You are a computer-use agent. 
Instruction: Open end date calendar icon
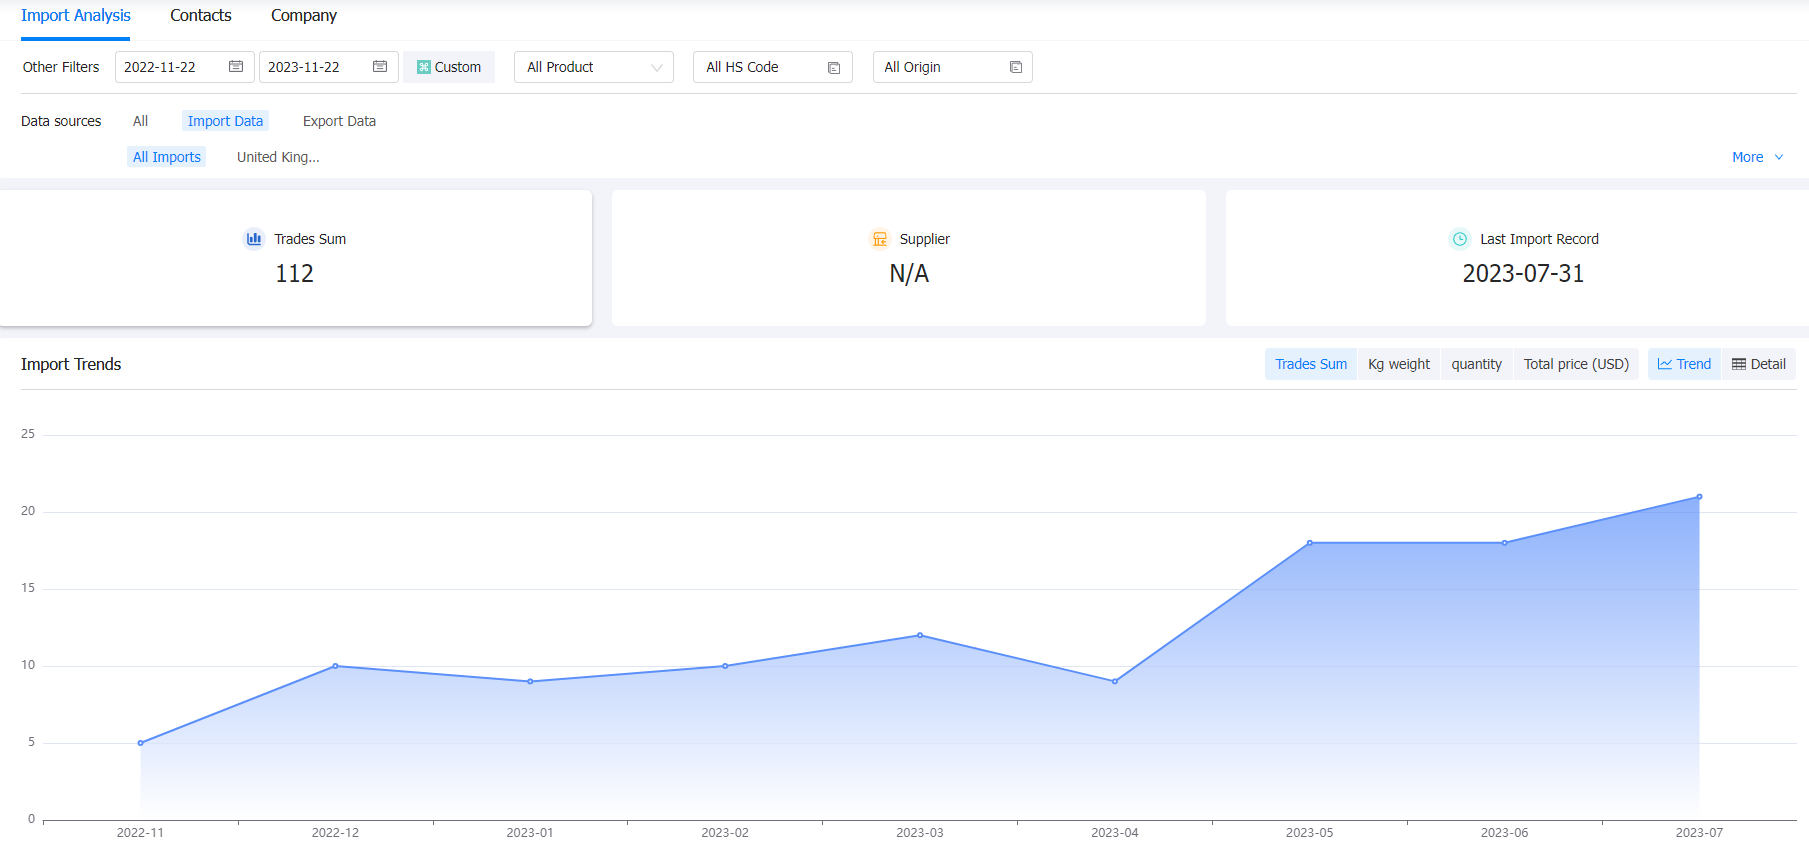pyautogui.click(x=380, y=67)
